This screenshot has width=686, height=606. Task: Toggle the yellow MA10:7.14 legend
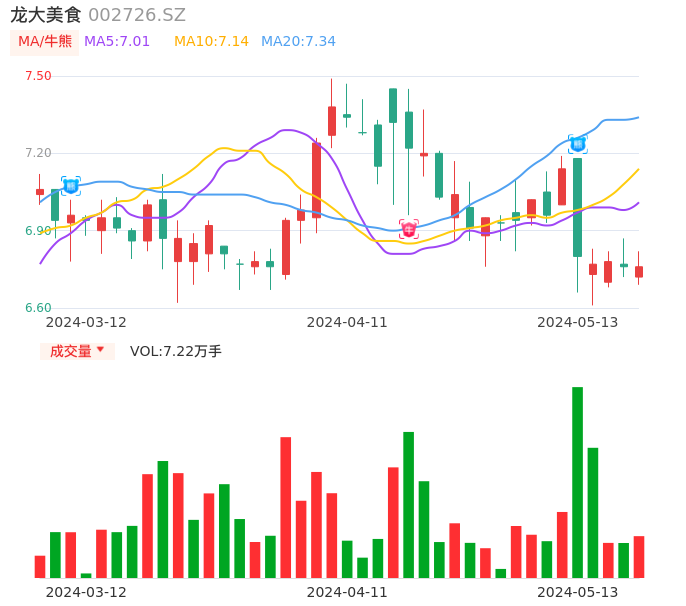(x=211, y=42)
